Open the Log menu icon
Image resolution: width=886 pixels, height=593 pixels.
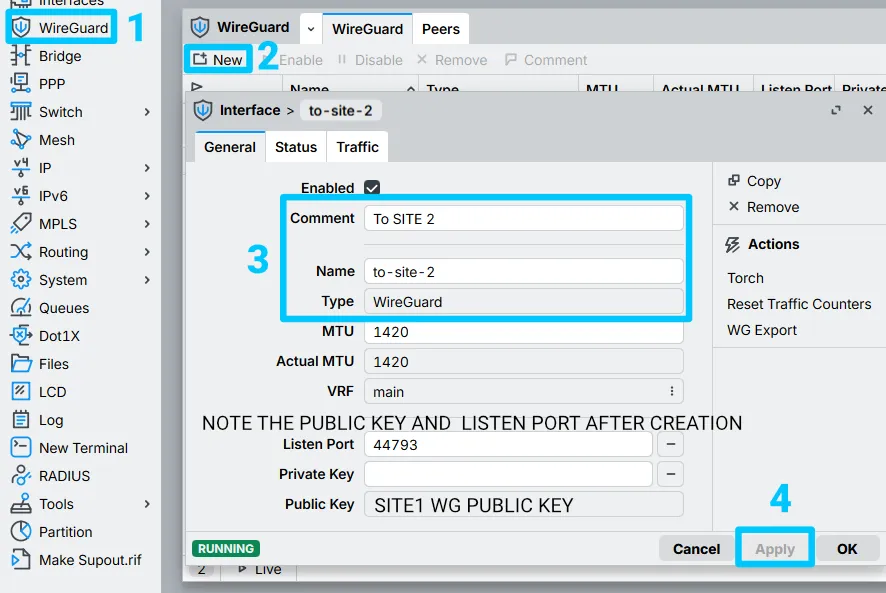(x=20, y=419)
